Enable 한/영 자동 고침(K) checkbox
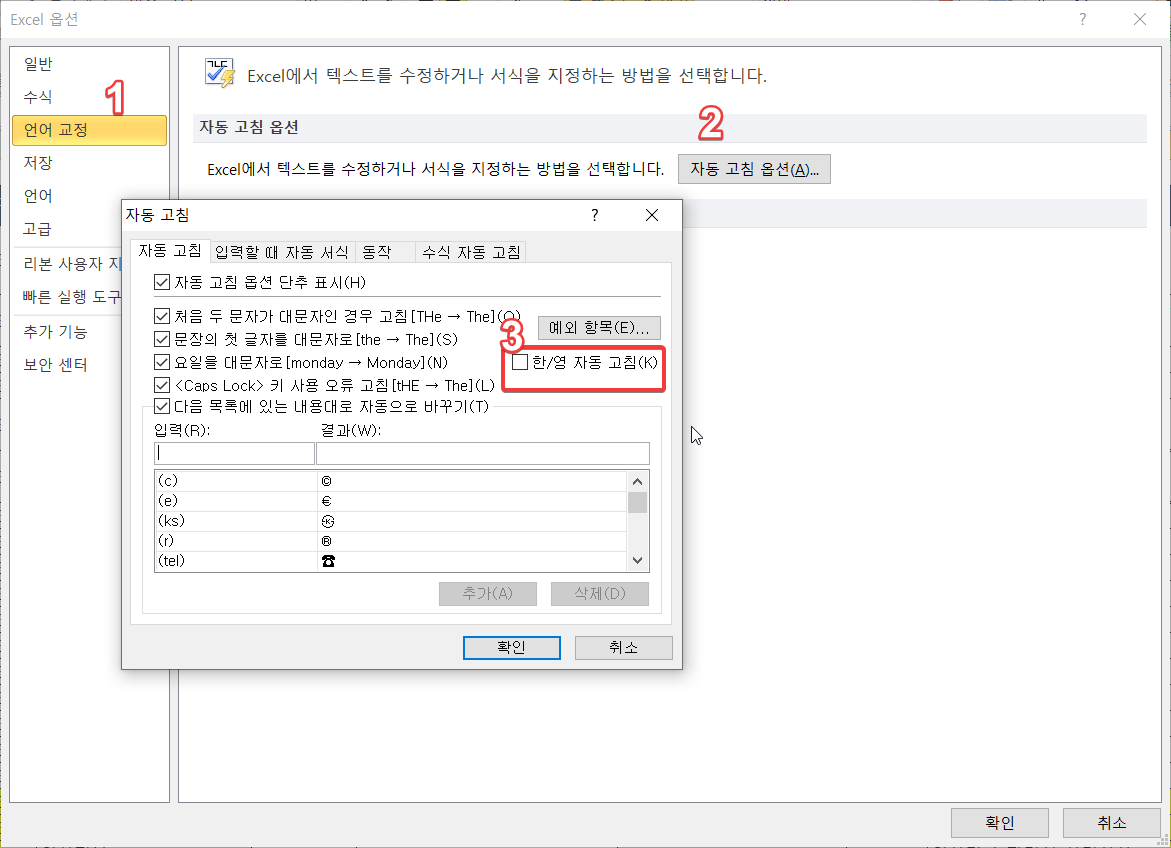 [x=520, y=362]
